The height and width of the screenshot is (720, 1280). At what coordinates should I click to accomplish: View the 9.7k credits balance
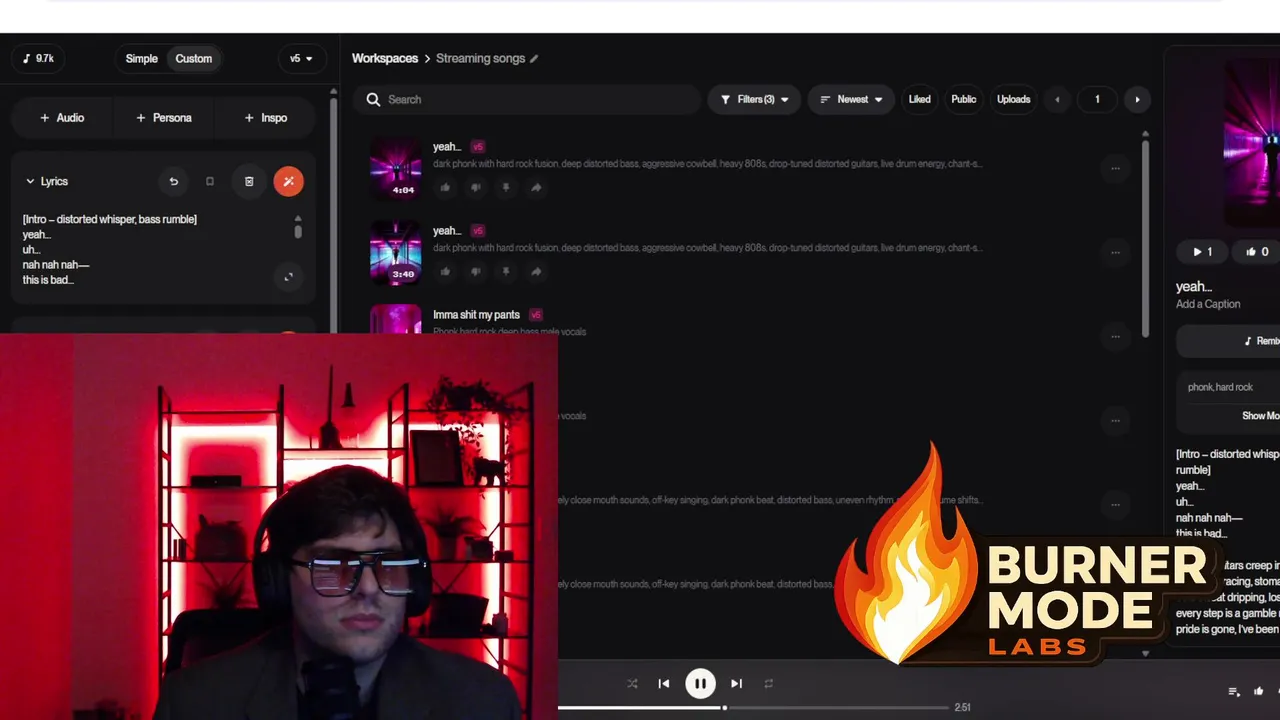click(38, 58)
